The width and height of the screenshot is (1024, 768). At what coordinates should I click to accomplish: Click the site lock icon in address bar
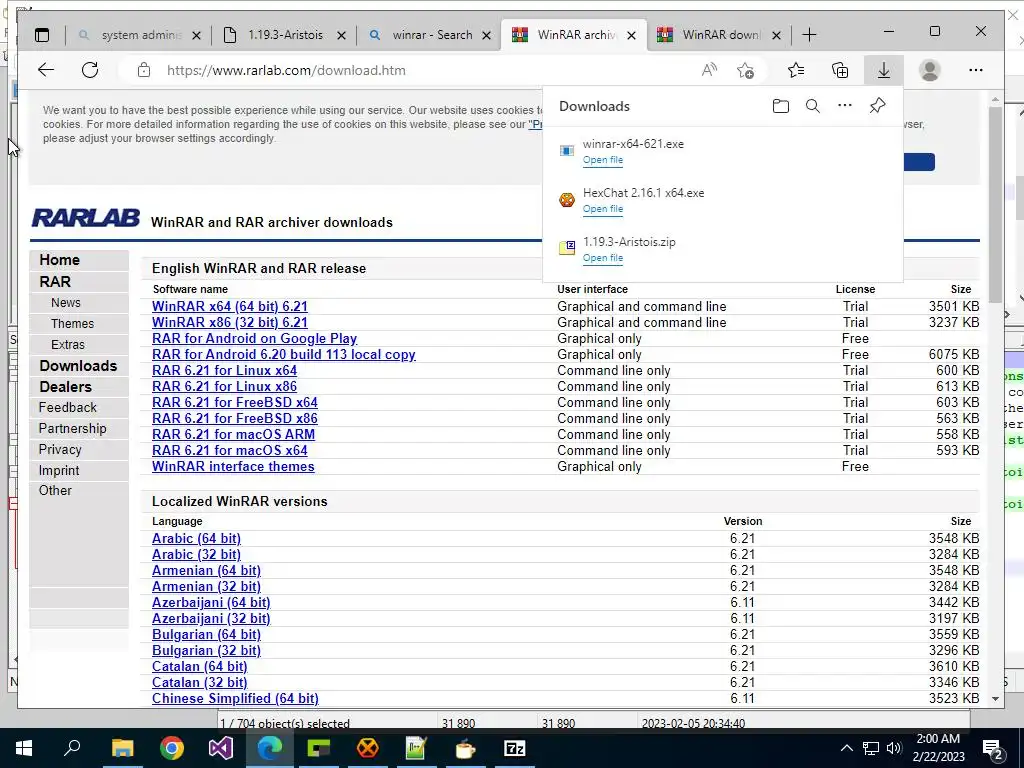[x=144, y=70]
